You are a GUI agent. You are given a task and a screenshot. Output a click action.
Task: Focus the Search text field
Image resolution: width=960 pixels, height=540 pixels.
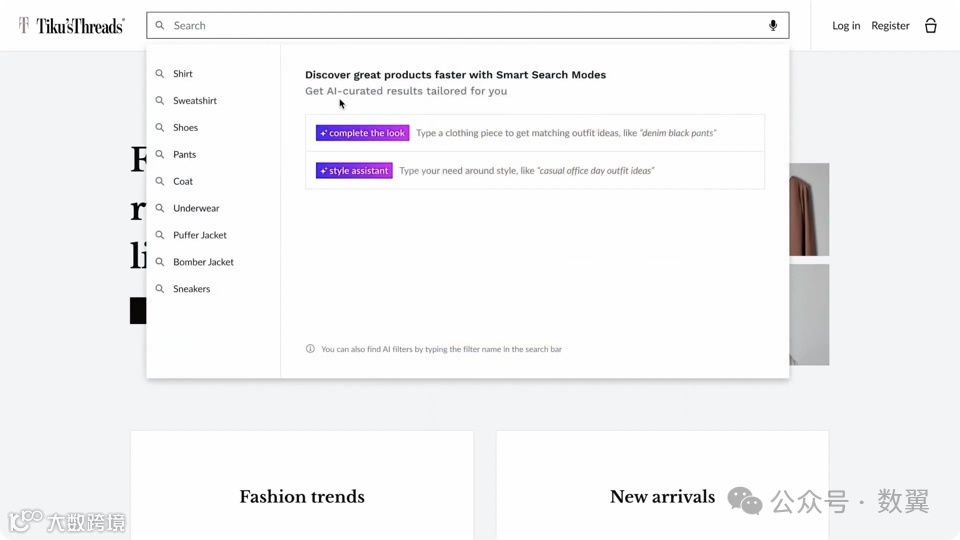pos(460,26)
